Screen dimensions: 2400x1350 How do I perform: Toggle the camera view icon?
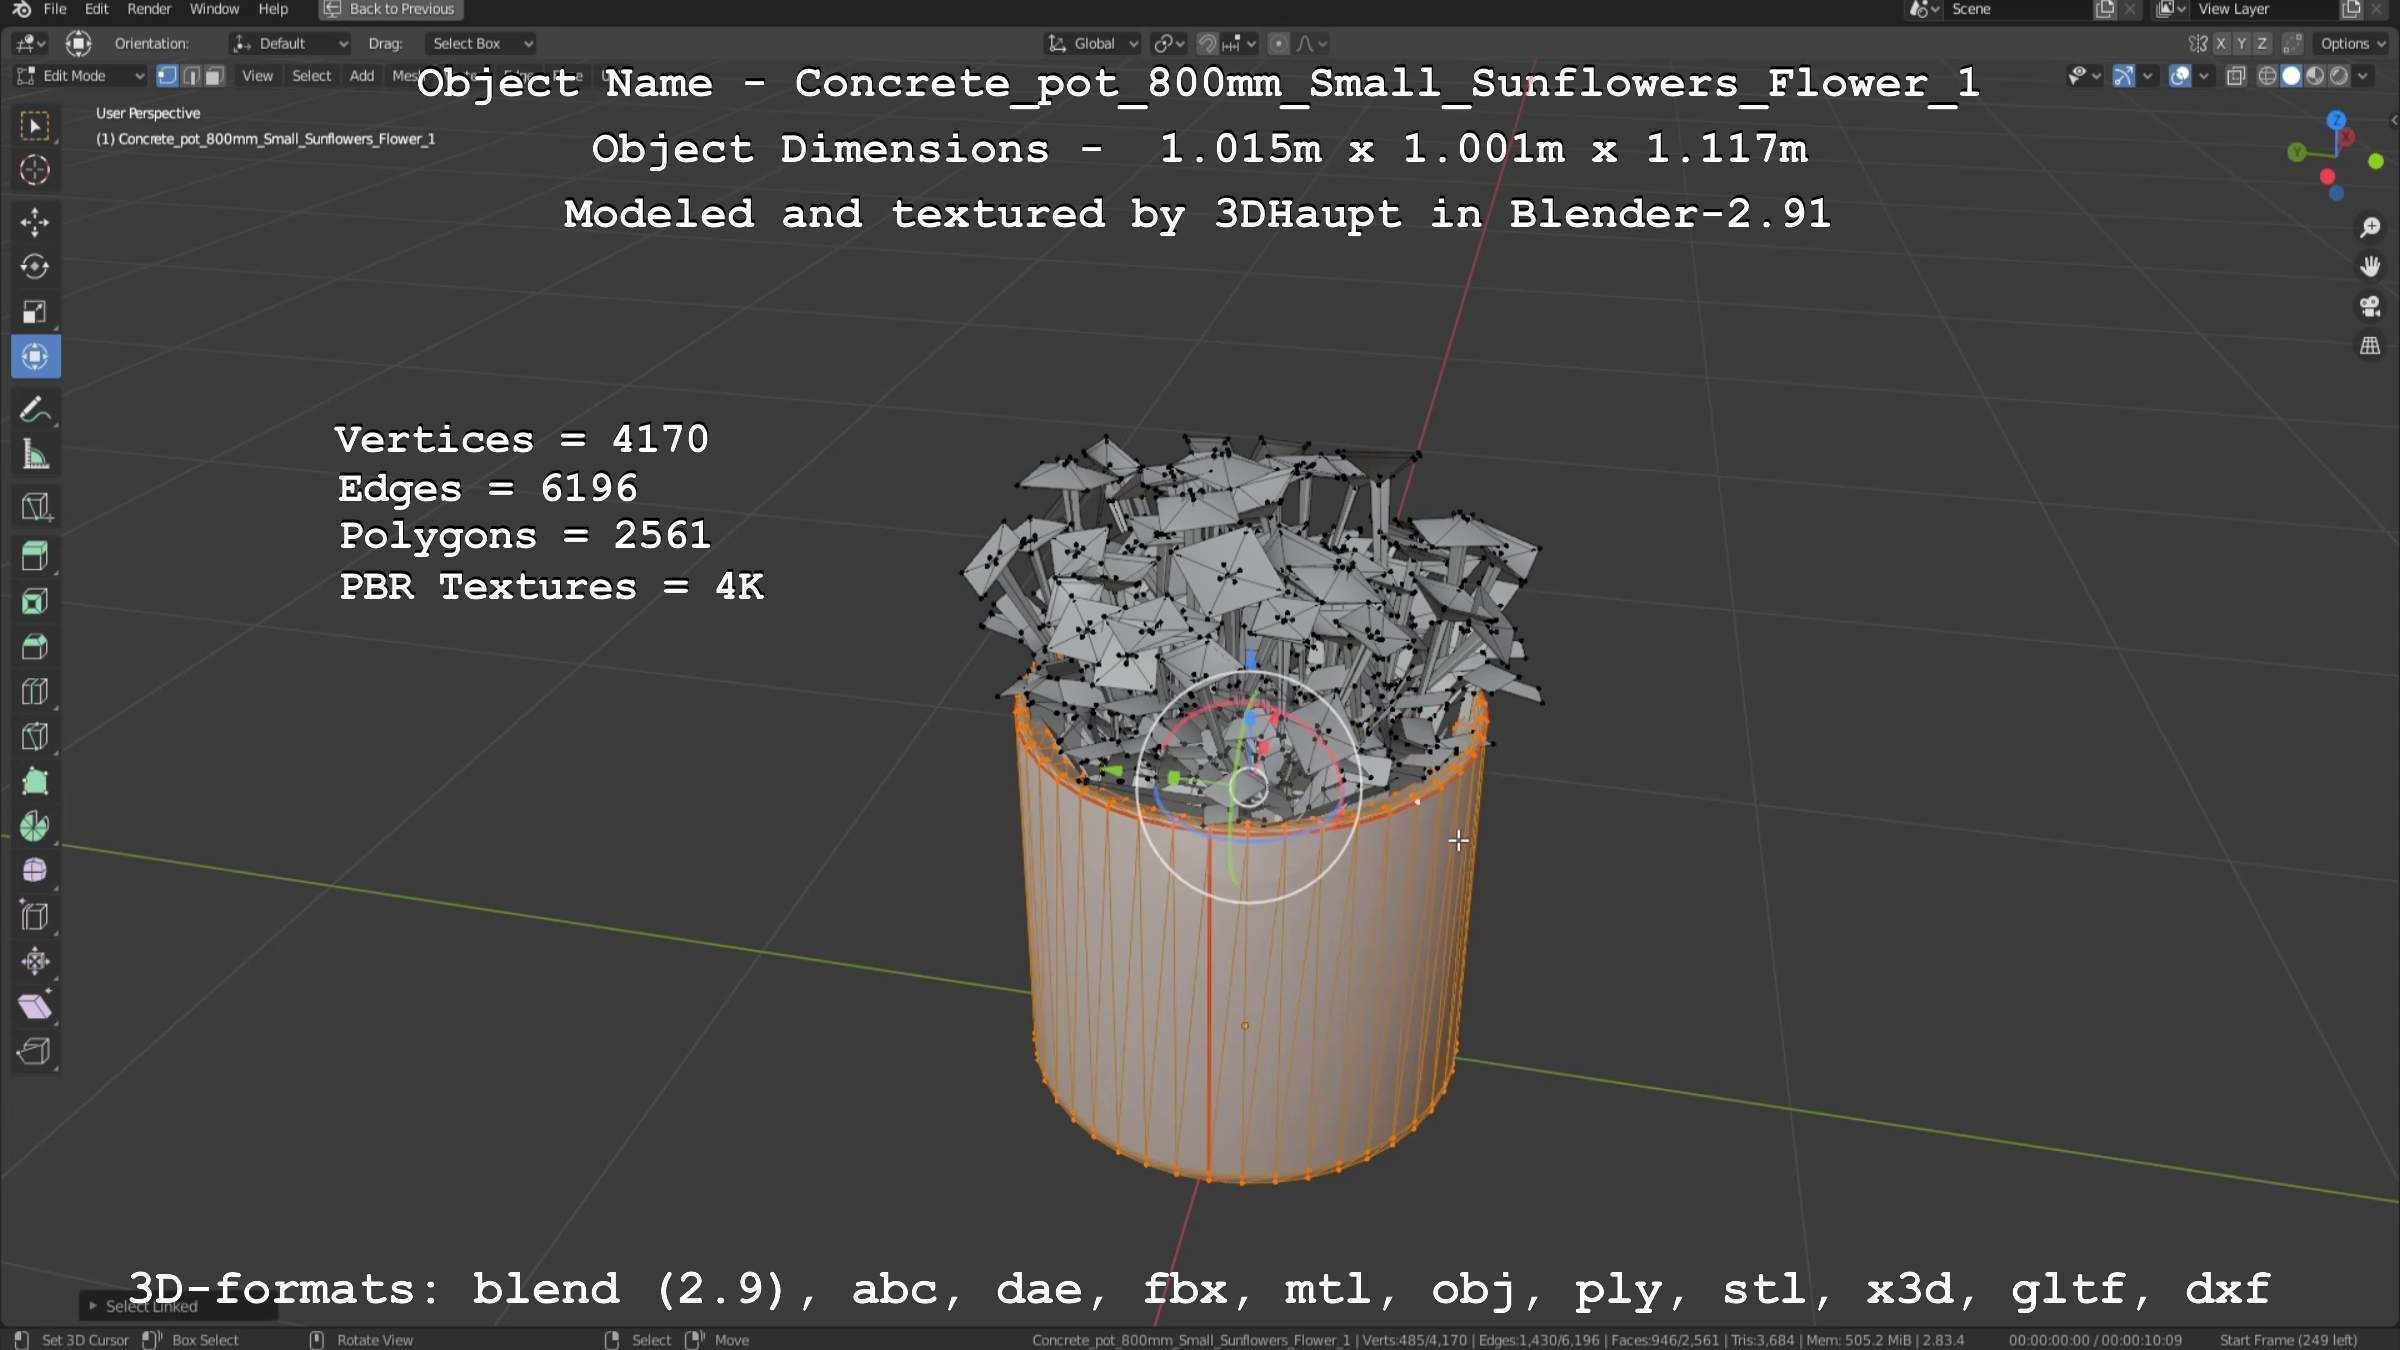(x=2369, y=306)
